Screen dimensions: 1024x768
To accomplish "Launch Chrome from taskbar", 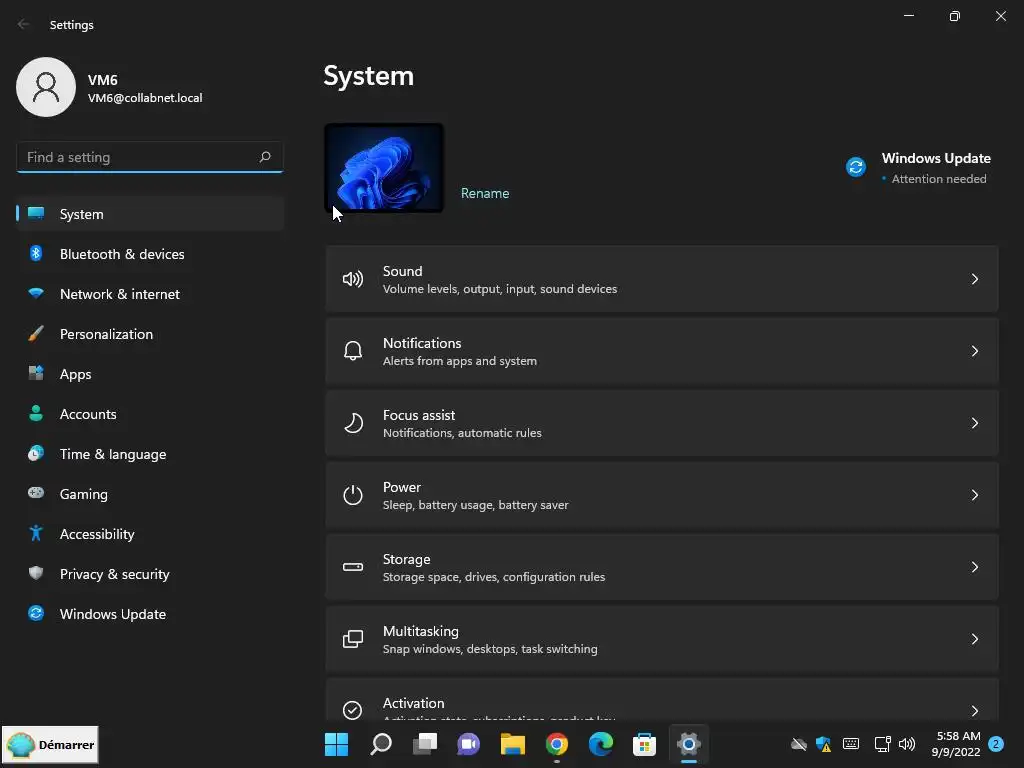I will point(556,744).
